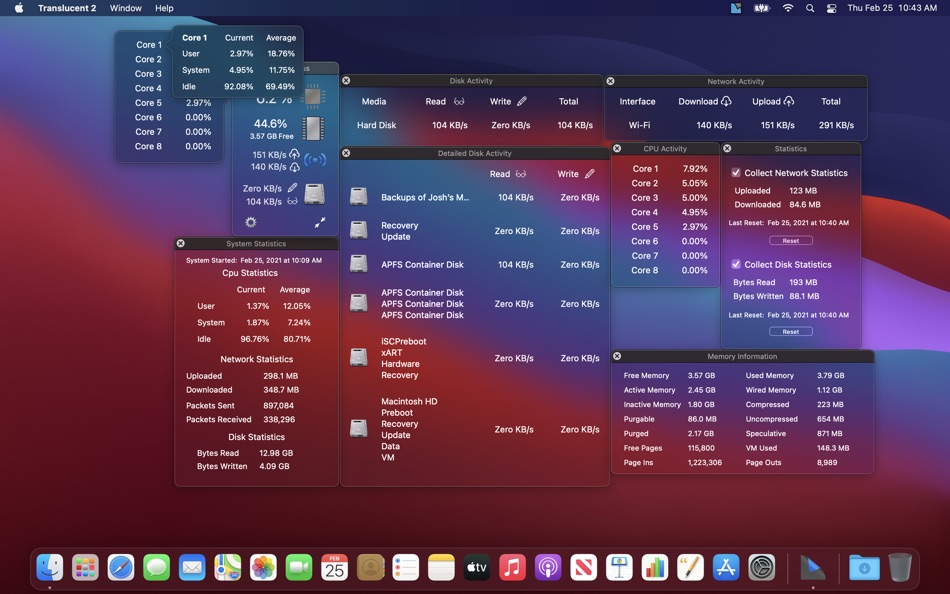The height and width of the screenshot is (594, 950).
Task: Click the disk icon beside the Recovery Update row
Action: (x=359, y=230)
